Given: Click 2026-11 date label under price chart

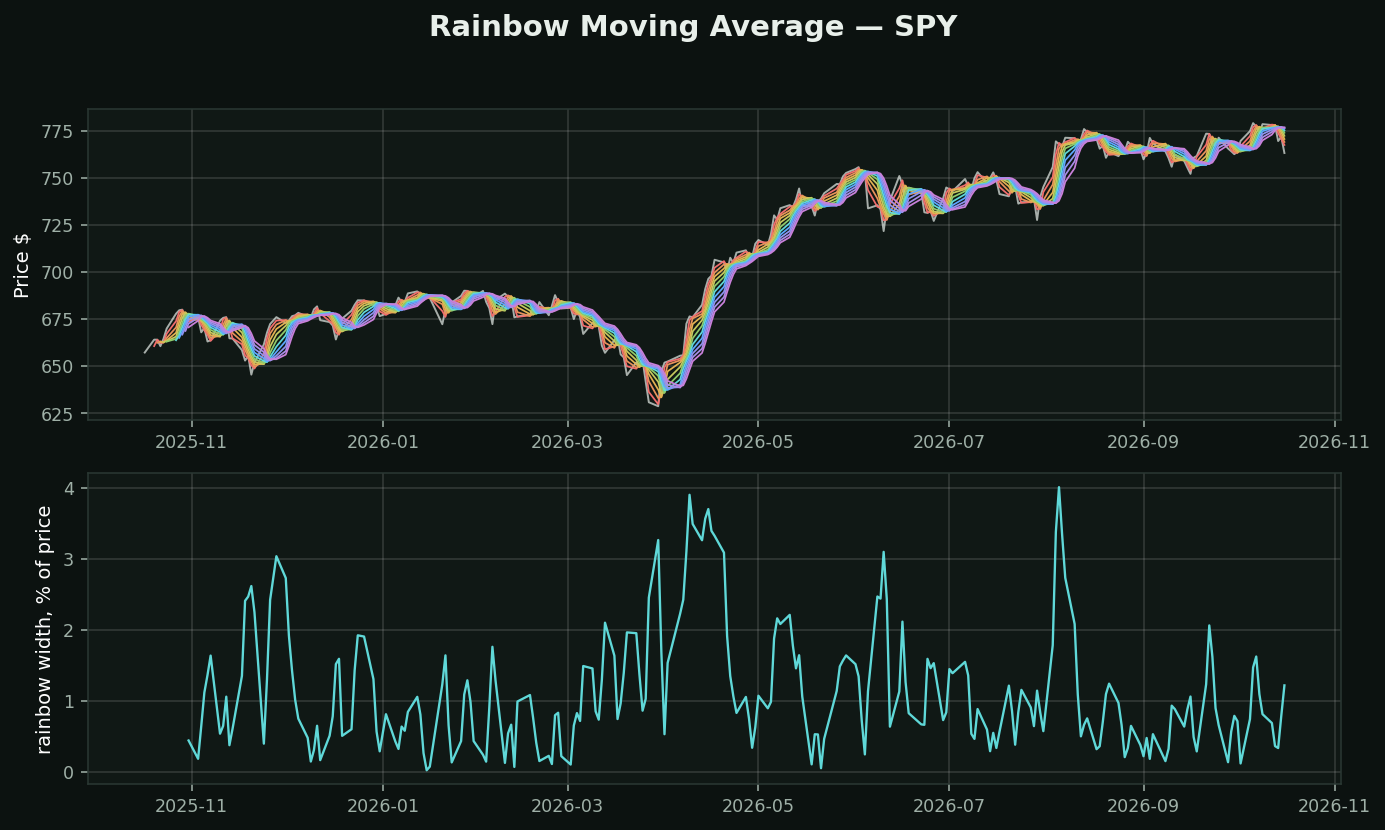Looking at the screenshot, I should [1334, 441].
